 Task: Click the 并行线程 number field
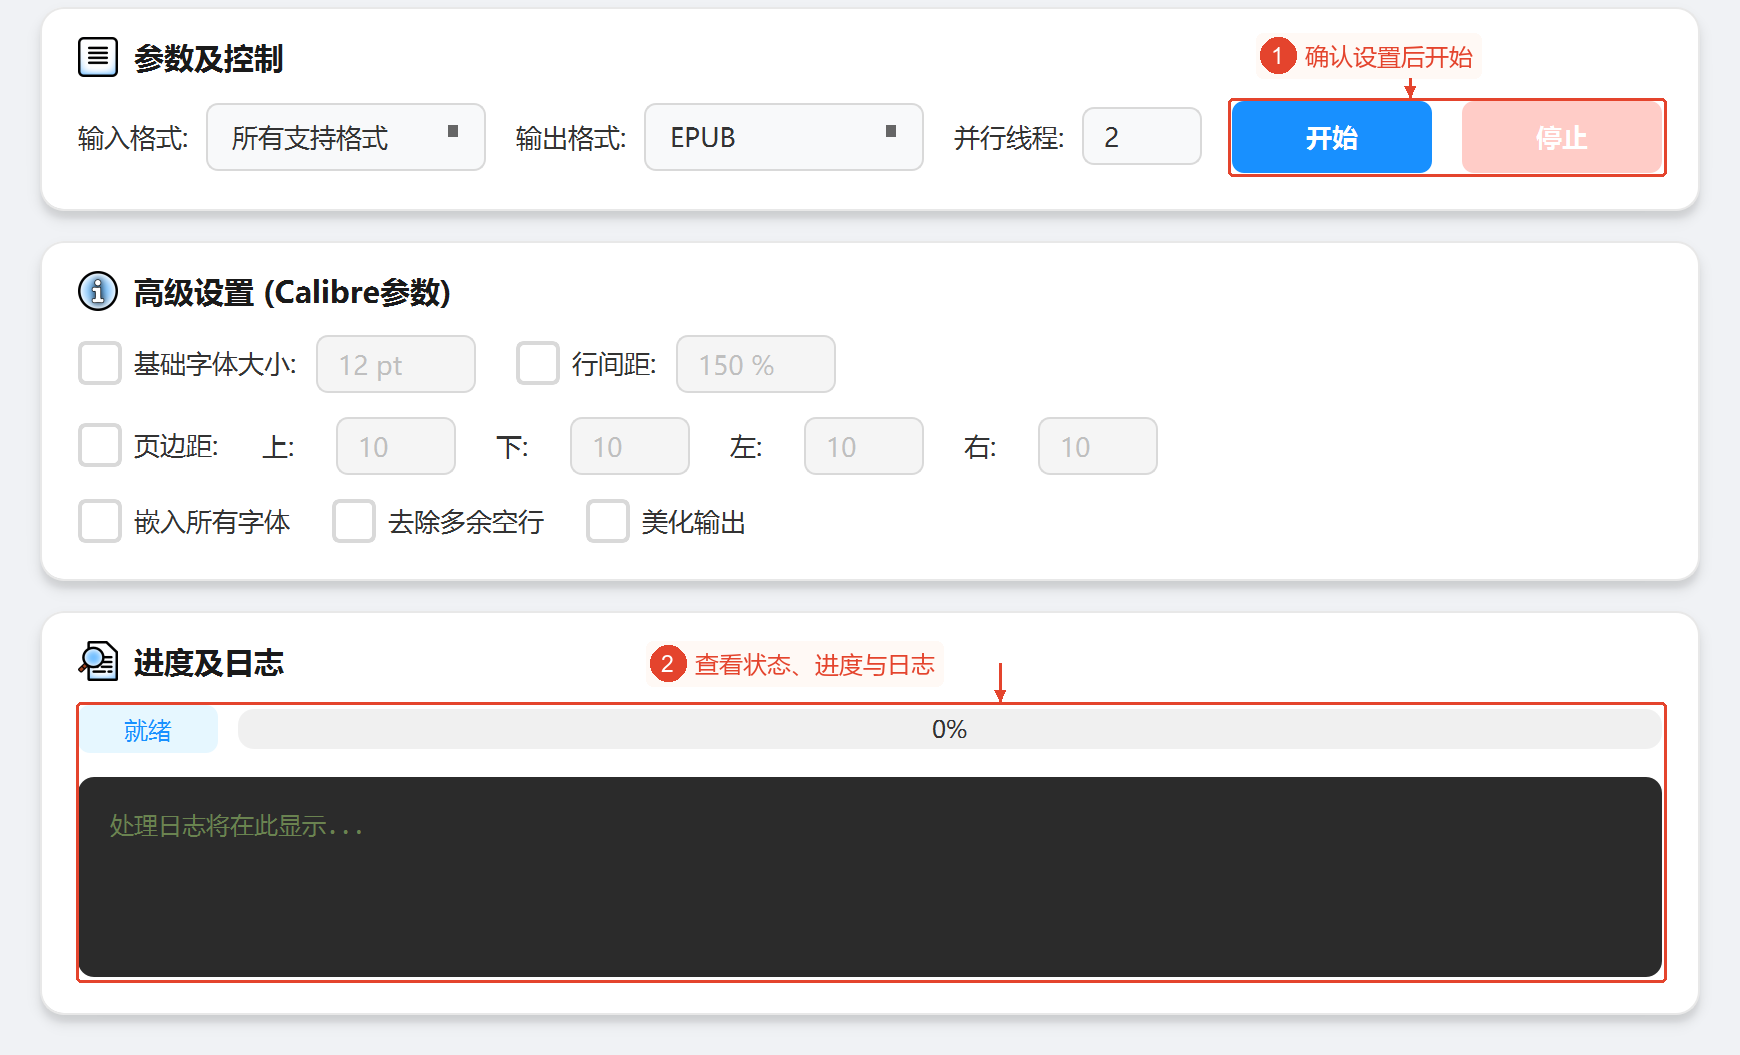(x=1142, y=136)
